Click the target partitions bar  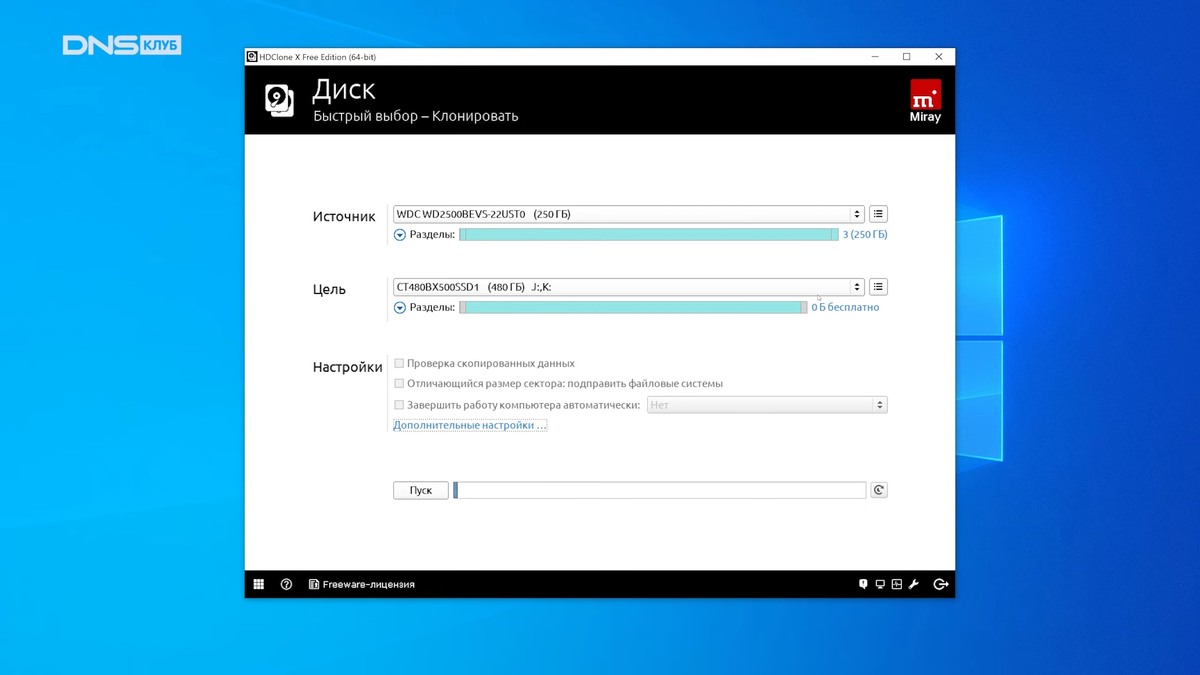click(633, 308)
